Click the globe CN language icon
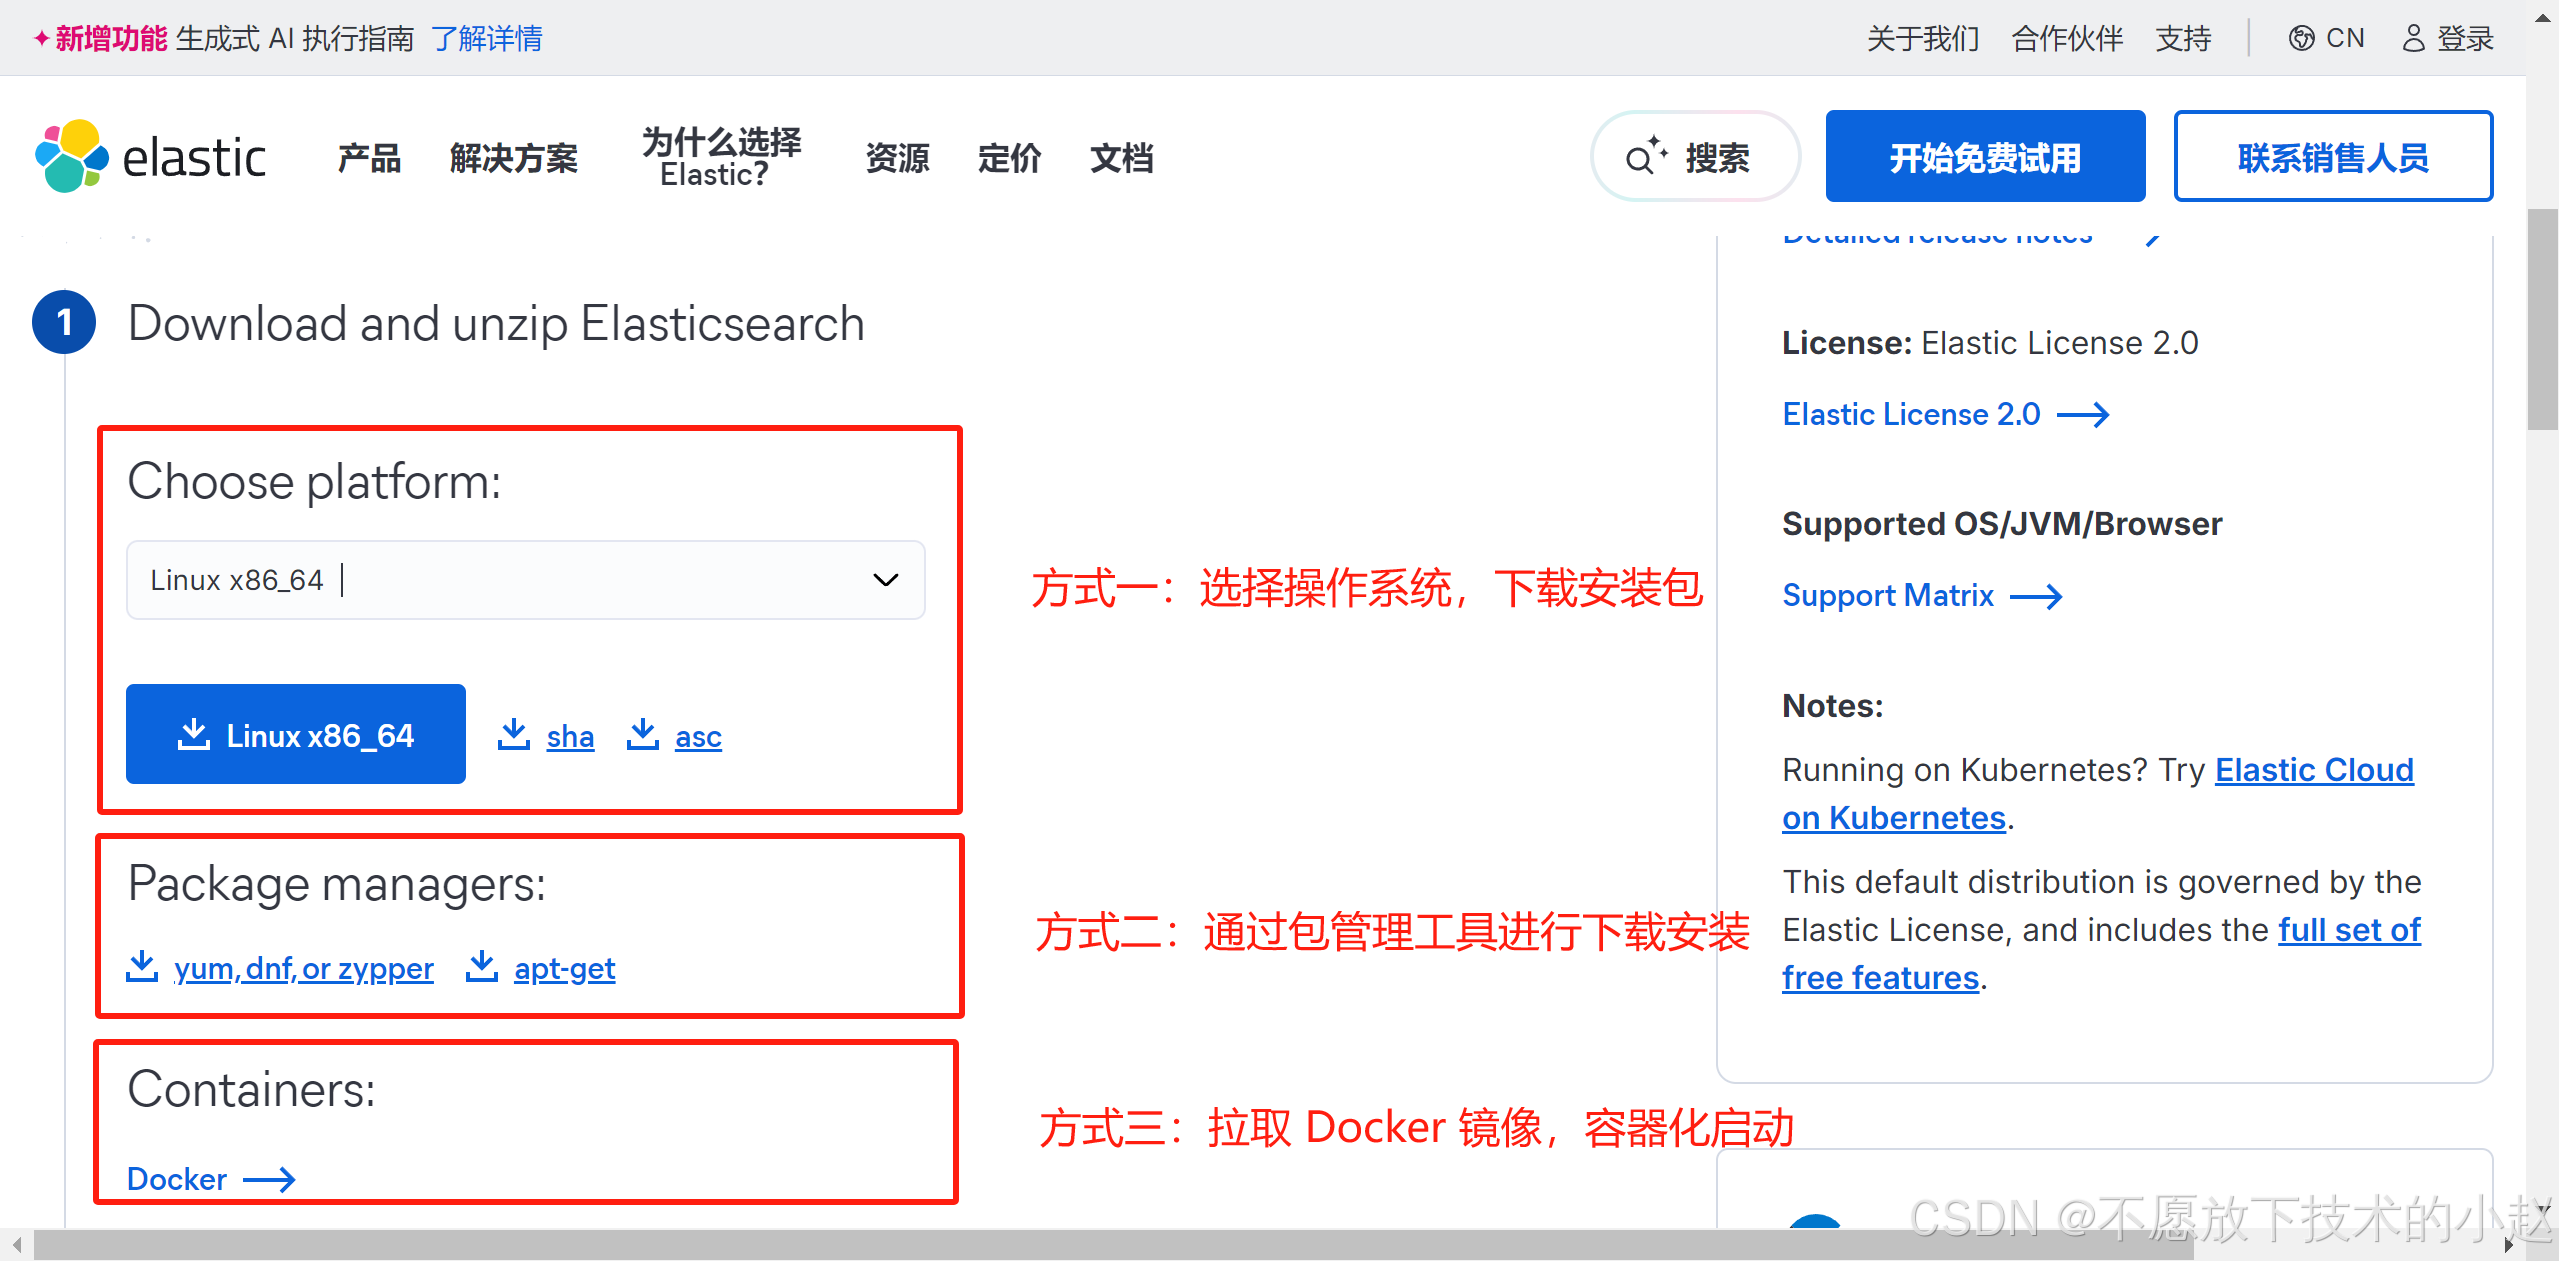Screen dimensions: 2559x1261 2301,38
